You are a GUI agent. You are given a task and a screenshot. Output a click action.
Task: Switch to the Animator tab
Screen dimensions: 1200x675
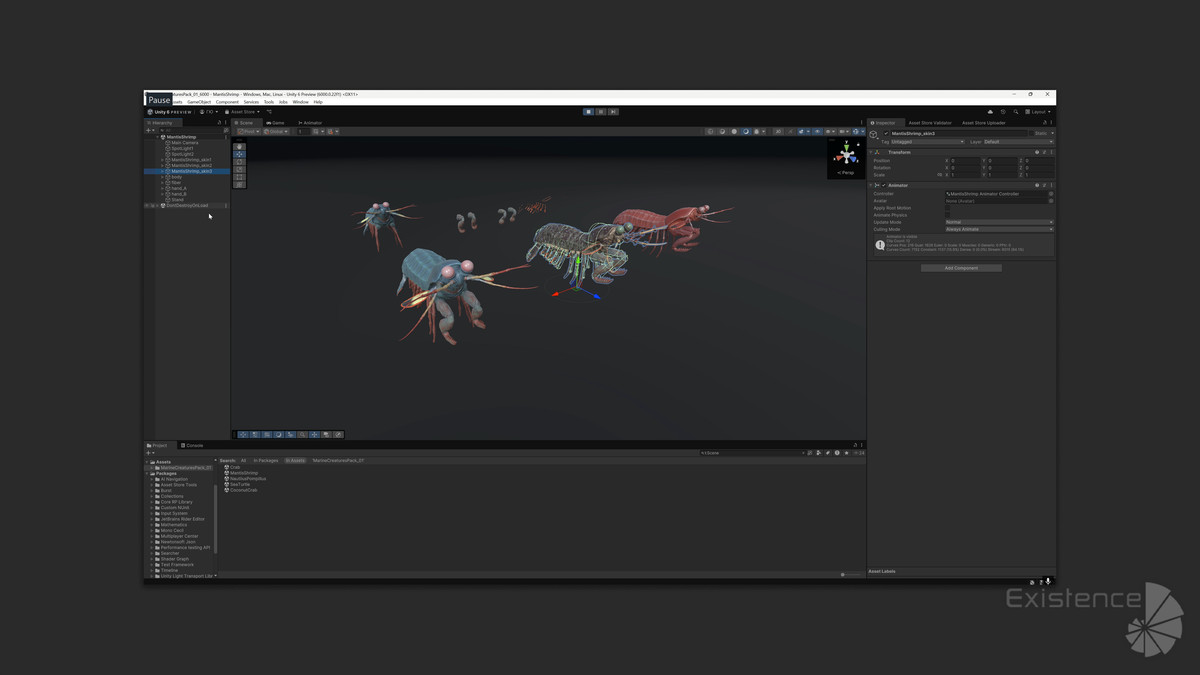[310, 123]
